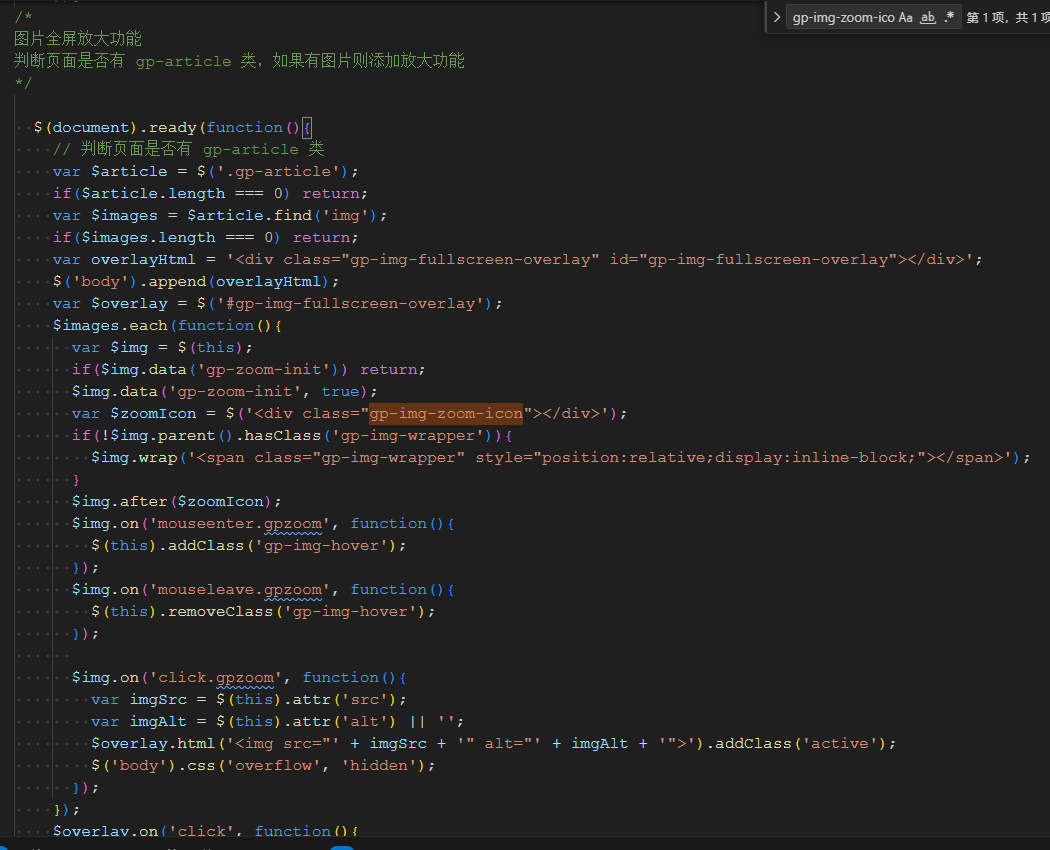This screenshot has width=1050, height=850.
Task: Click the 'click.gpzoom' event handler line
Action: click(x=239, y=678)
